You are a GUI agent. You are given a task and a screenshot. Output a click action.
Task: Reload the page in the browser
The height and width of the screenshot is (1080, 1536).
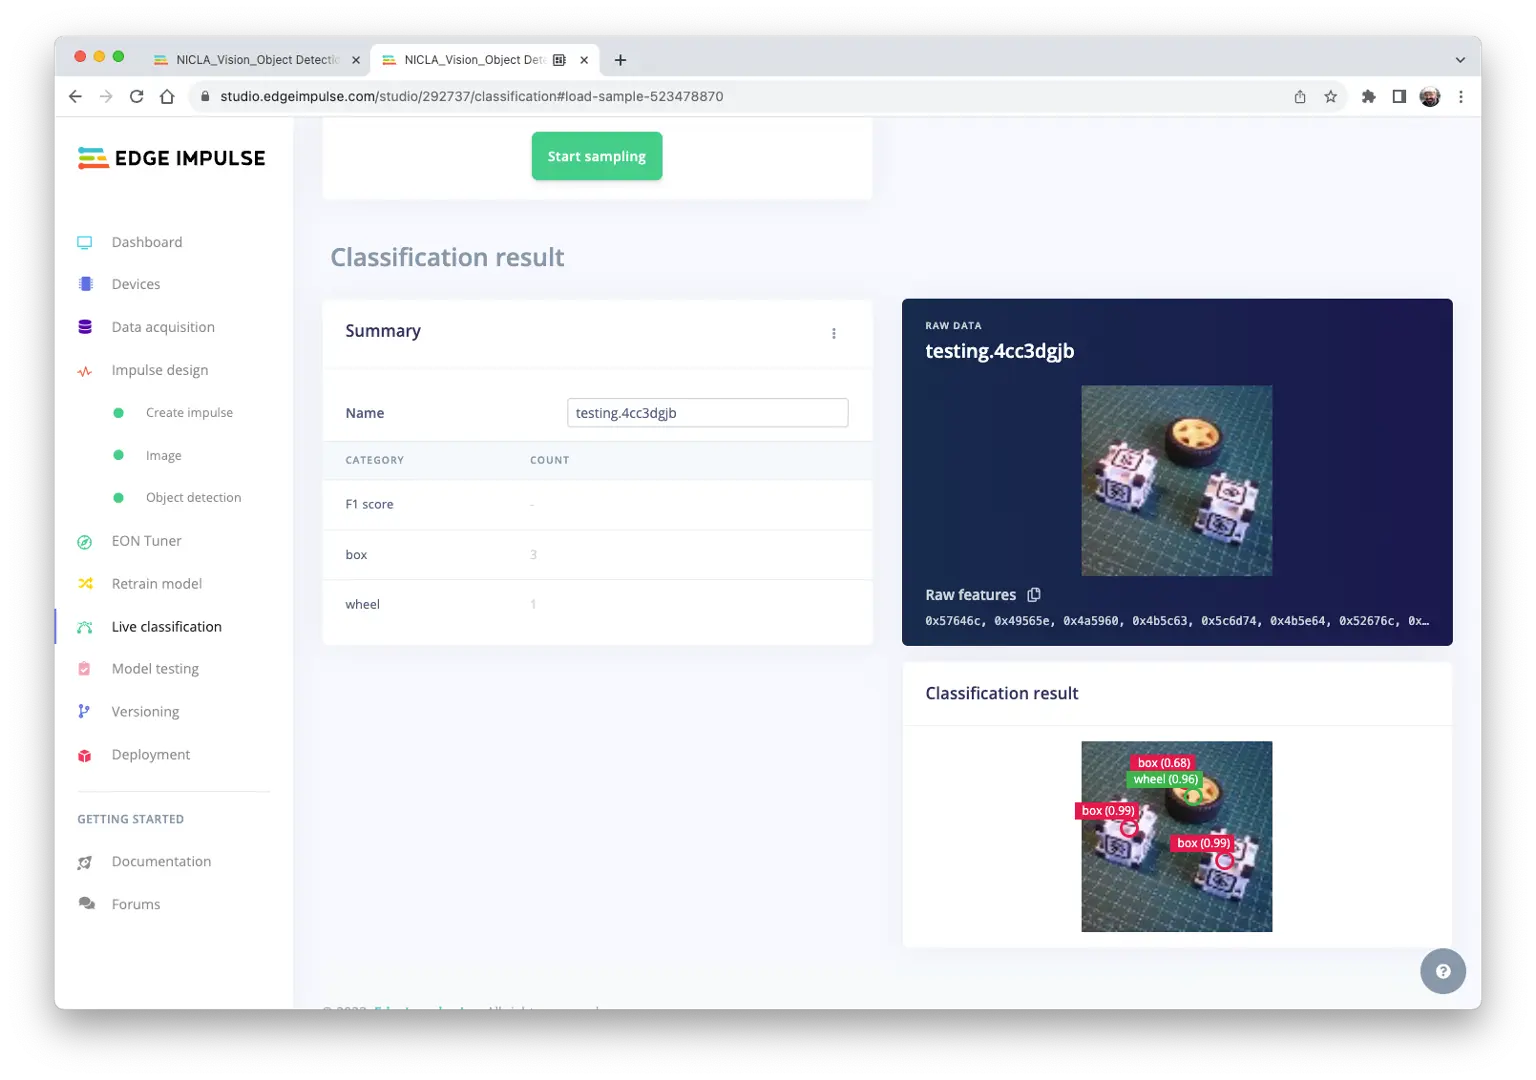point(137,97)
